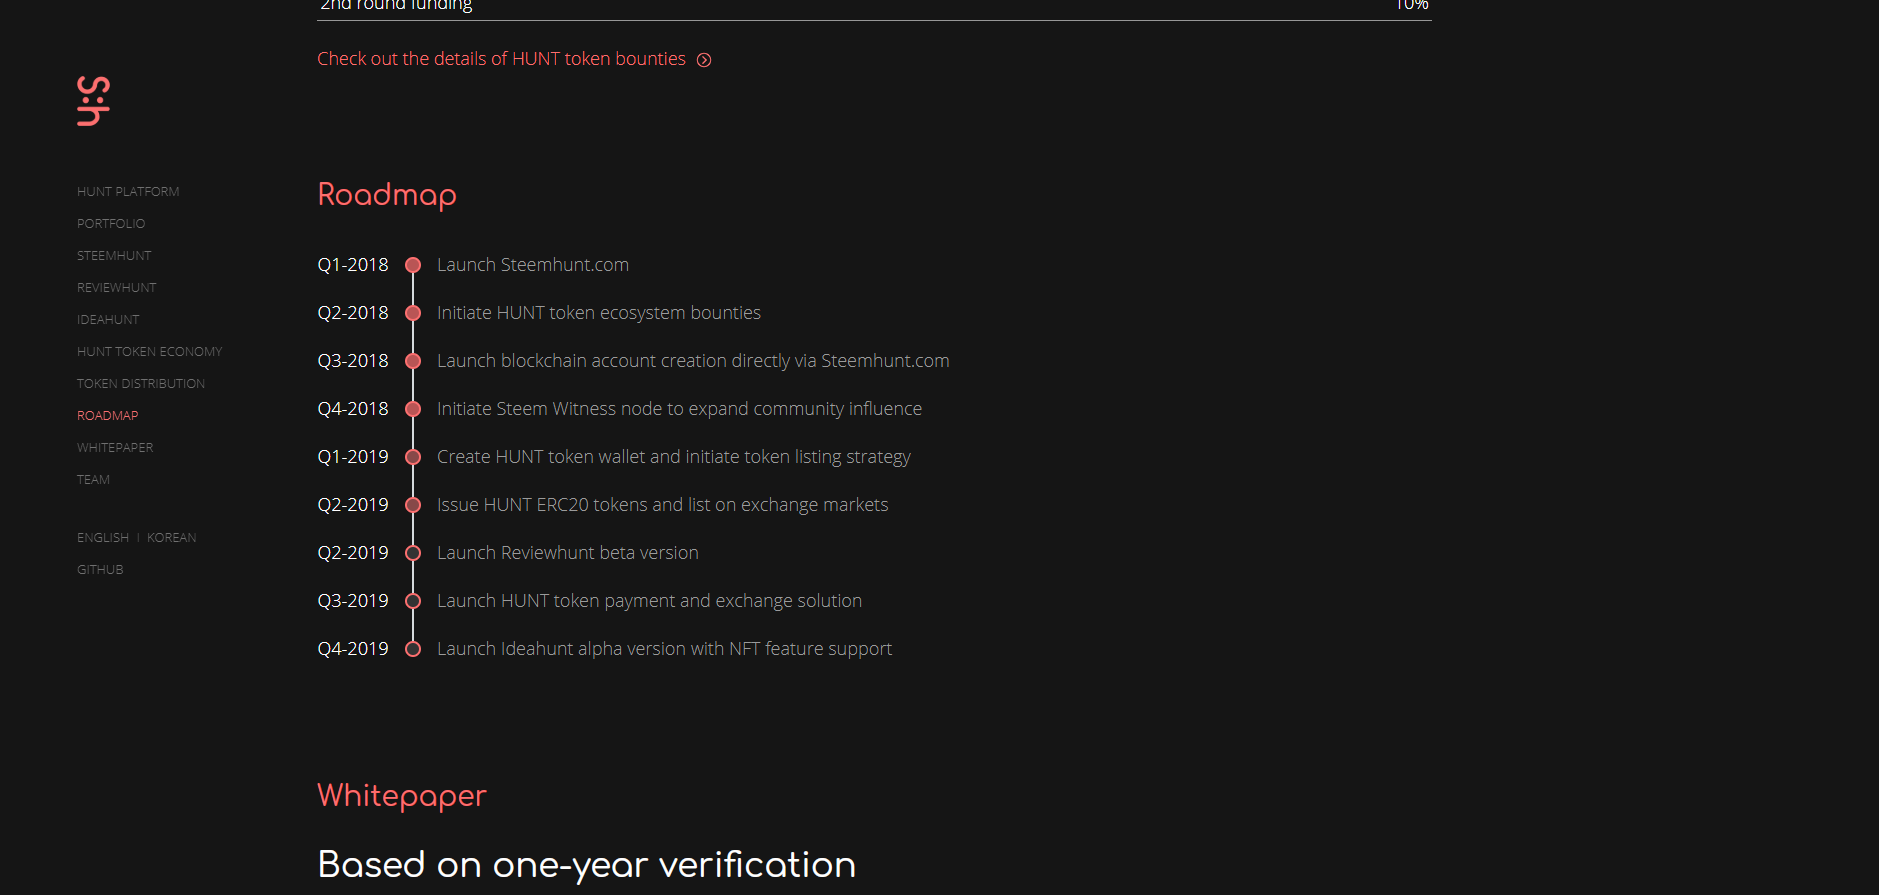The width and height of the screenshot is (1879, 895).
Task: Open HUNT PLATFORM in the sidebar
Action: point(128,192)
